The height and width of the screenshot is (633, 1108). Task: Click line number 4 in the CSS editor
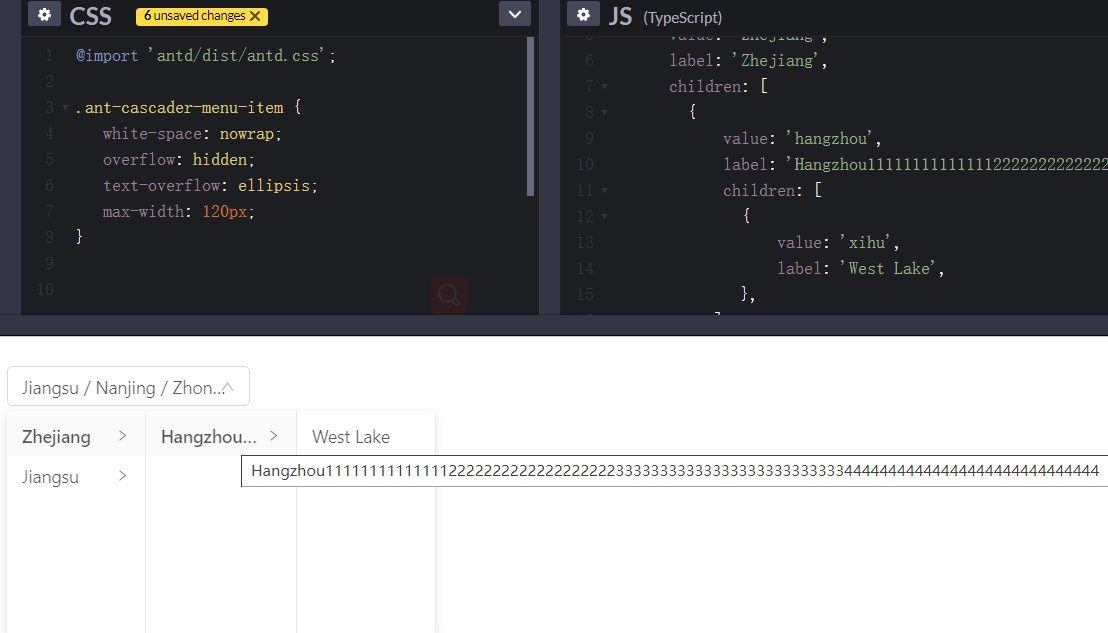[49, 133]
